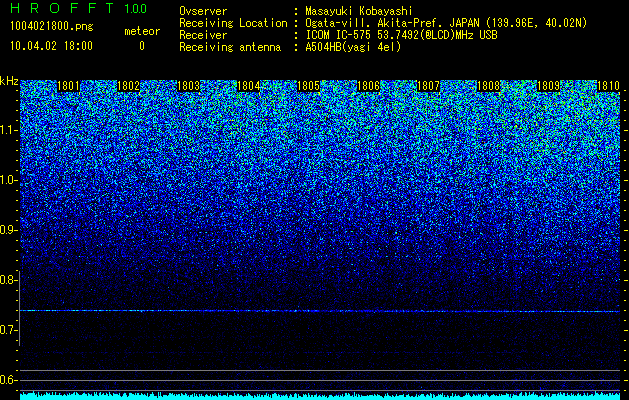Click the A504HB(yagi 4el) antenna value
Image resolution: width=629 pixels, height=400 pixels.
pos(353,47)
